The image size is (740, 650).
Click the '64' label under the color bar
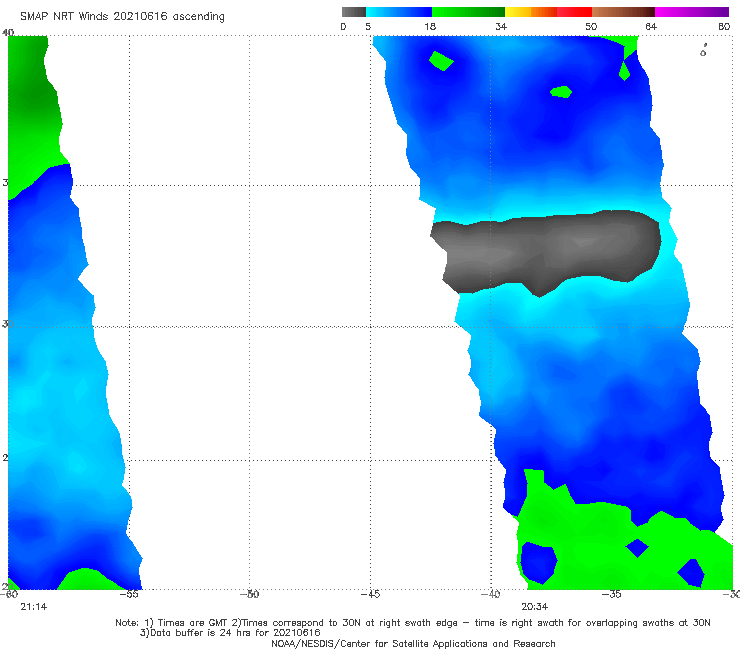[x=651, y=26]
